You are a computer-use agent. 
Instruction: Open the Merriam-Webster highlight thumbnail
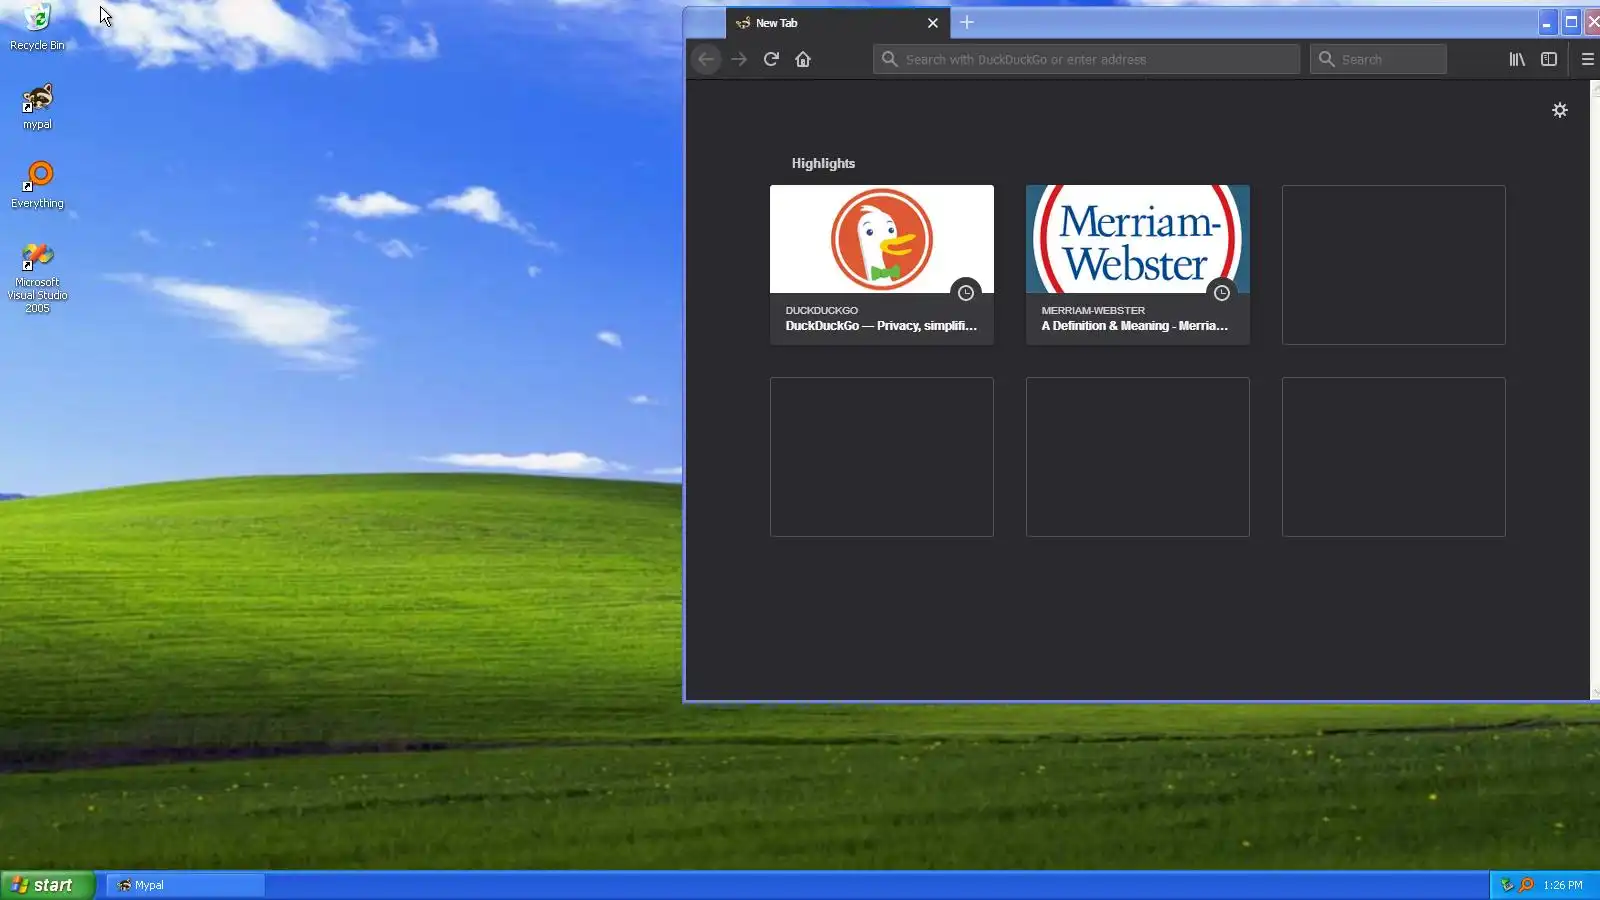tap(1138, 239)
